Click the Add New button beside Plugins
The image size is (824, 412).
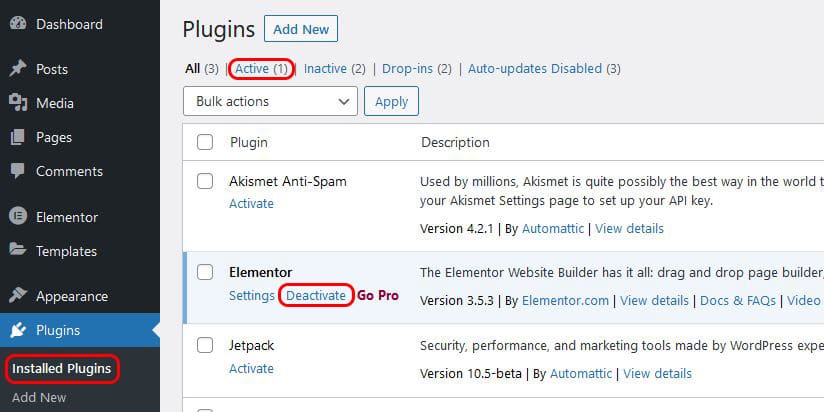click(301, 29)
